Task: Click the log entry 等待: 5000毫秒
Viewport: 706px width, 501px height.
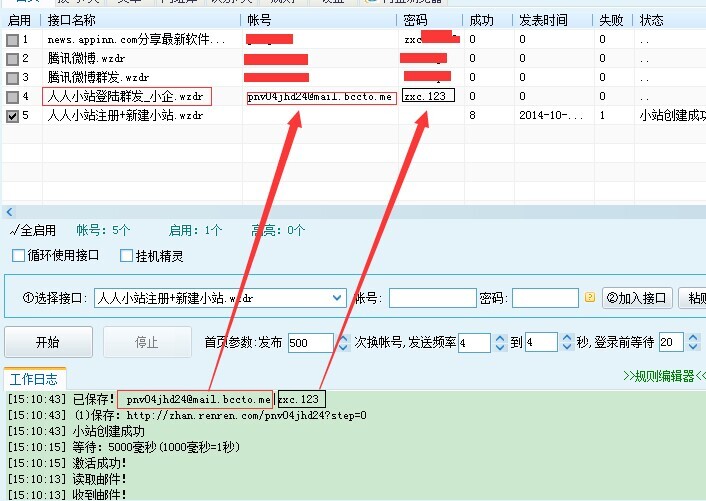Action: pyautogui.click(x=124, y=447)
